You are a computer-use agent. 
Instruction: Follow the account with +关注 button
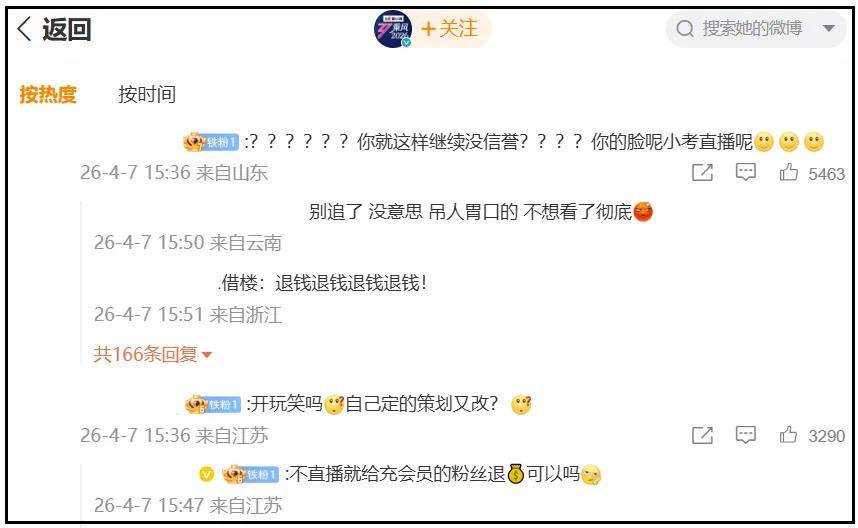point(449,28)
